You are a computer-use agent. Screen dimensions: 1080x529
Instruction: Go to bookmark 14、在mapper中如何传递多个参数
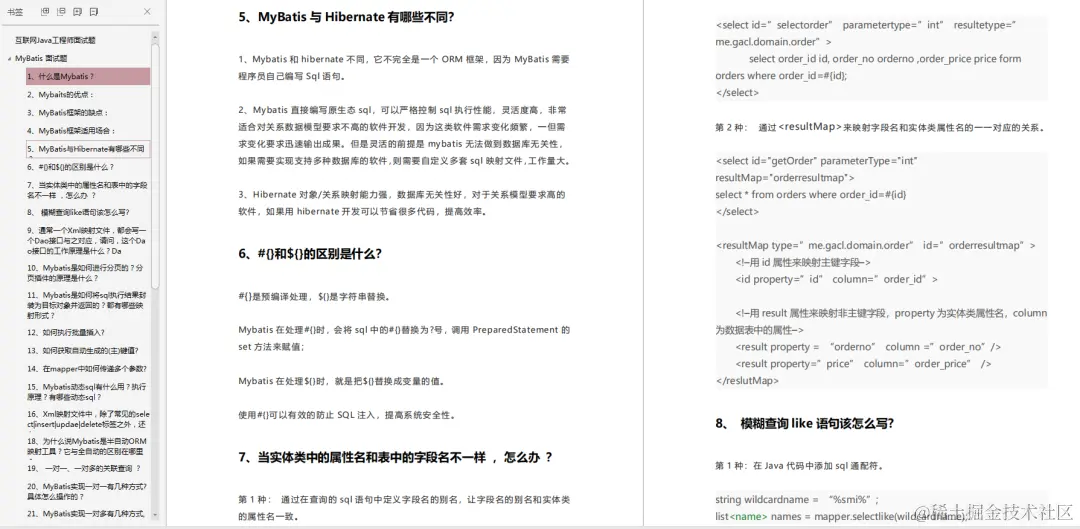(x=86, y=369)
